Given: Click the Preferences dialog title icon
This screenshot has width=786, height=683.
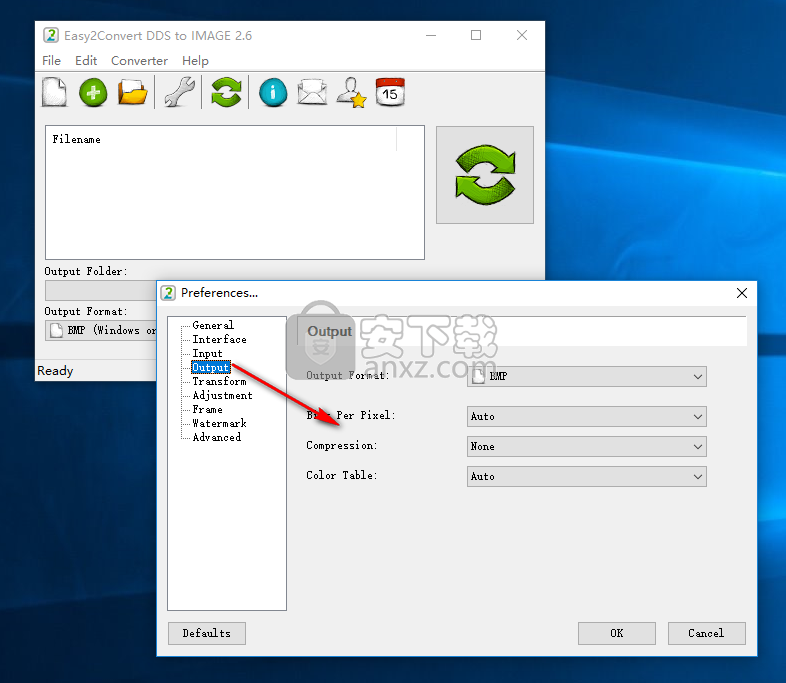Looking at the screenshot, I should click(x=168, y=293).
